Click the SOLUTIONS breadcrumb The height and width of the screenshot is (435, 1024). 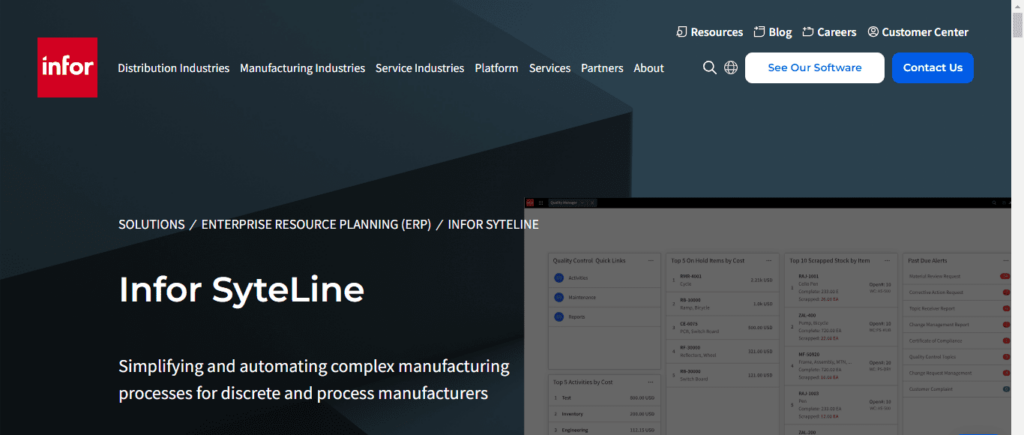(152, 225)
